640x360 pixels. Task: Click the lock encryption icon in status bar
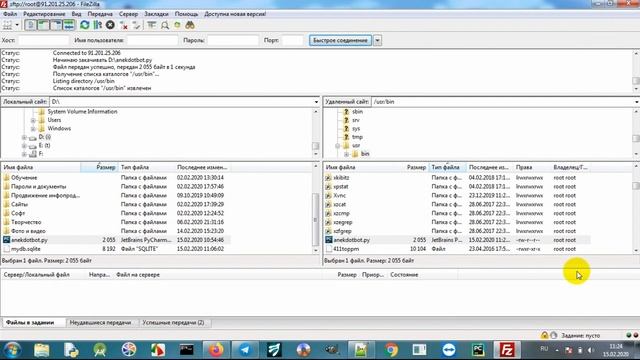pyautogui.click(x=544, y=335)
